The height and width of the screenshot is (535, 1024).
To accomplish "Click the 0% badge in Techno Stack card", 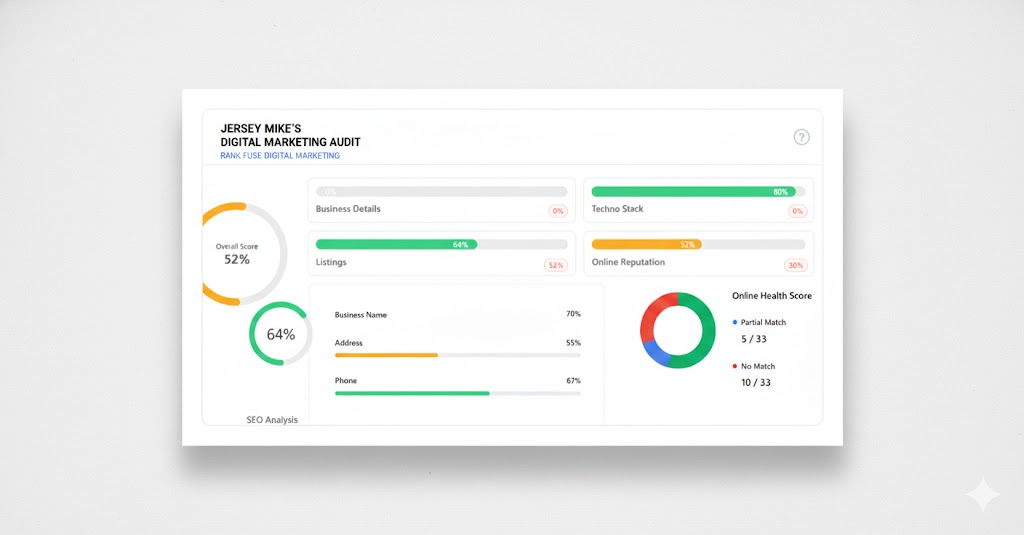I will [x=797, y=211].
